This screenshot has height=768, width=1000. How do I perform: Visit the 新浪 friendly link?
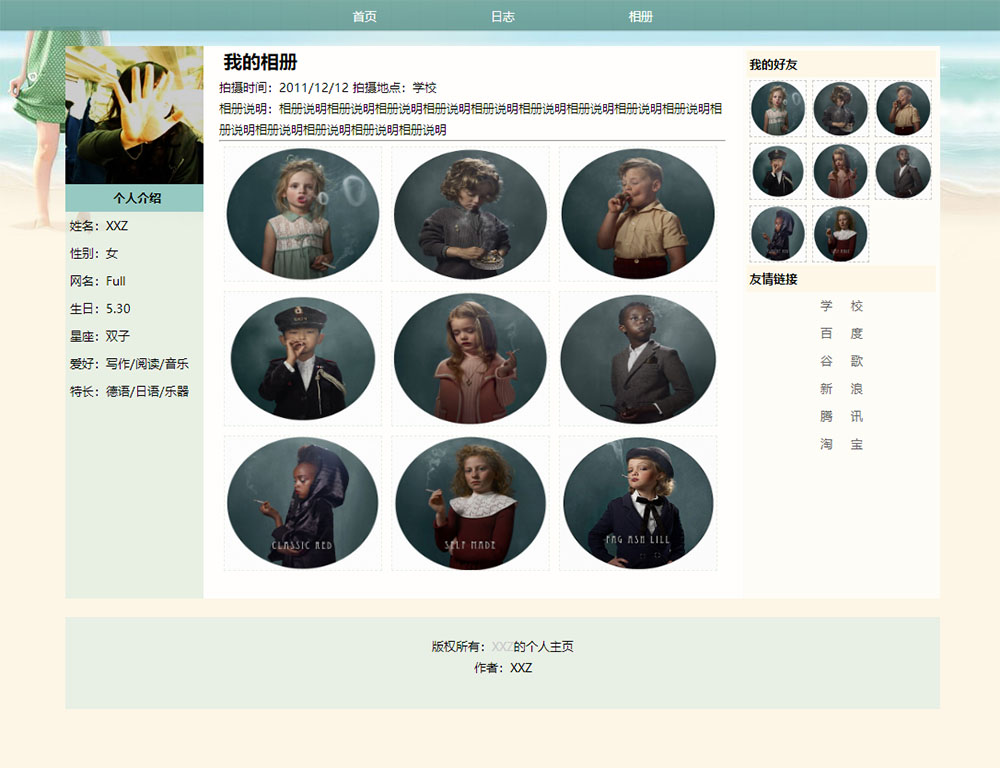(x=841, y=389)
